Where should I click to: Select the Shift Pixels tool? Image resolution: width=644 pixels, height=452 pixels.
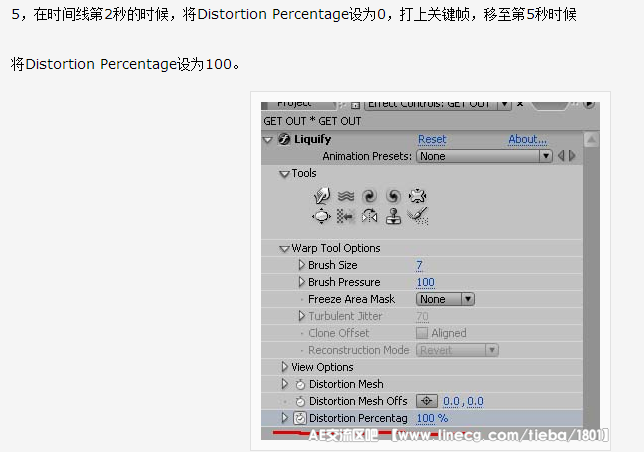pyautogui.click(x=345, y=216)
